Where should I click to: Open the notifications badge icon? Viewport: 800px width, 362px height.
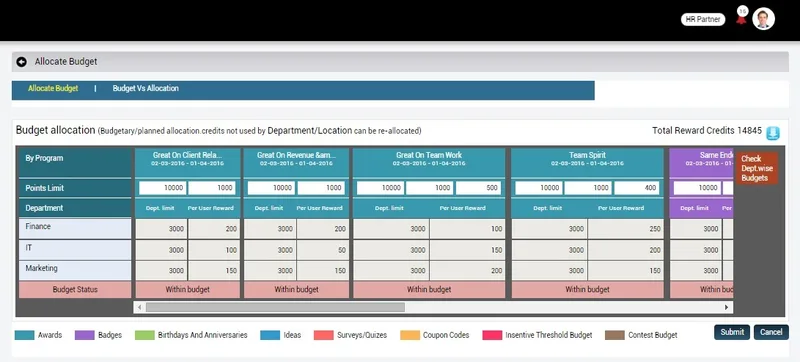click(x=741, y=17)
